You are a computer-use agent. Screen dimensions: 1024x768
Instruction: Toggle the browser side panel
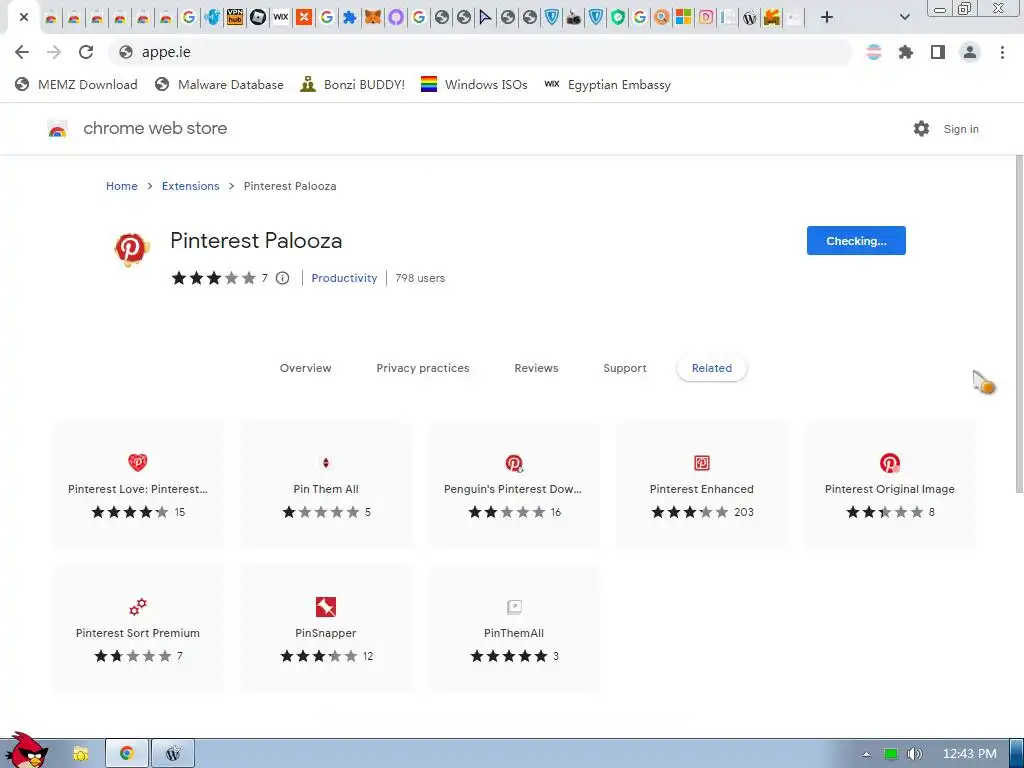938,52
